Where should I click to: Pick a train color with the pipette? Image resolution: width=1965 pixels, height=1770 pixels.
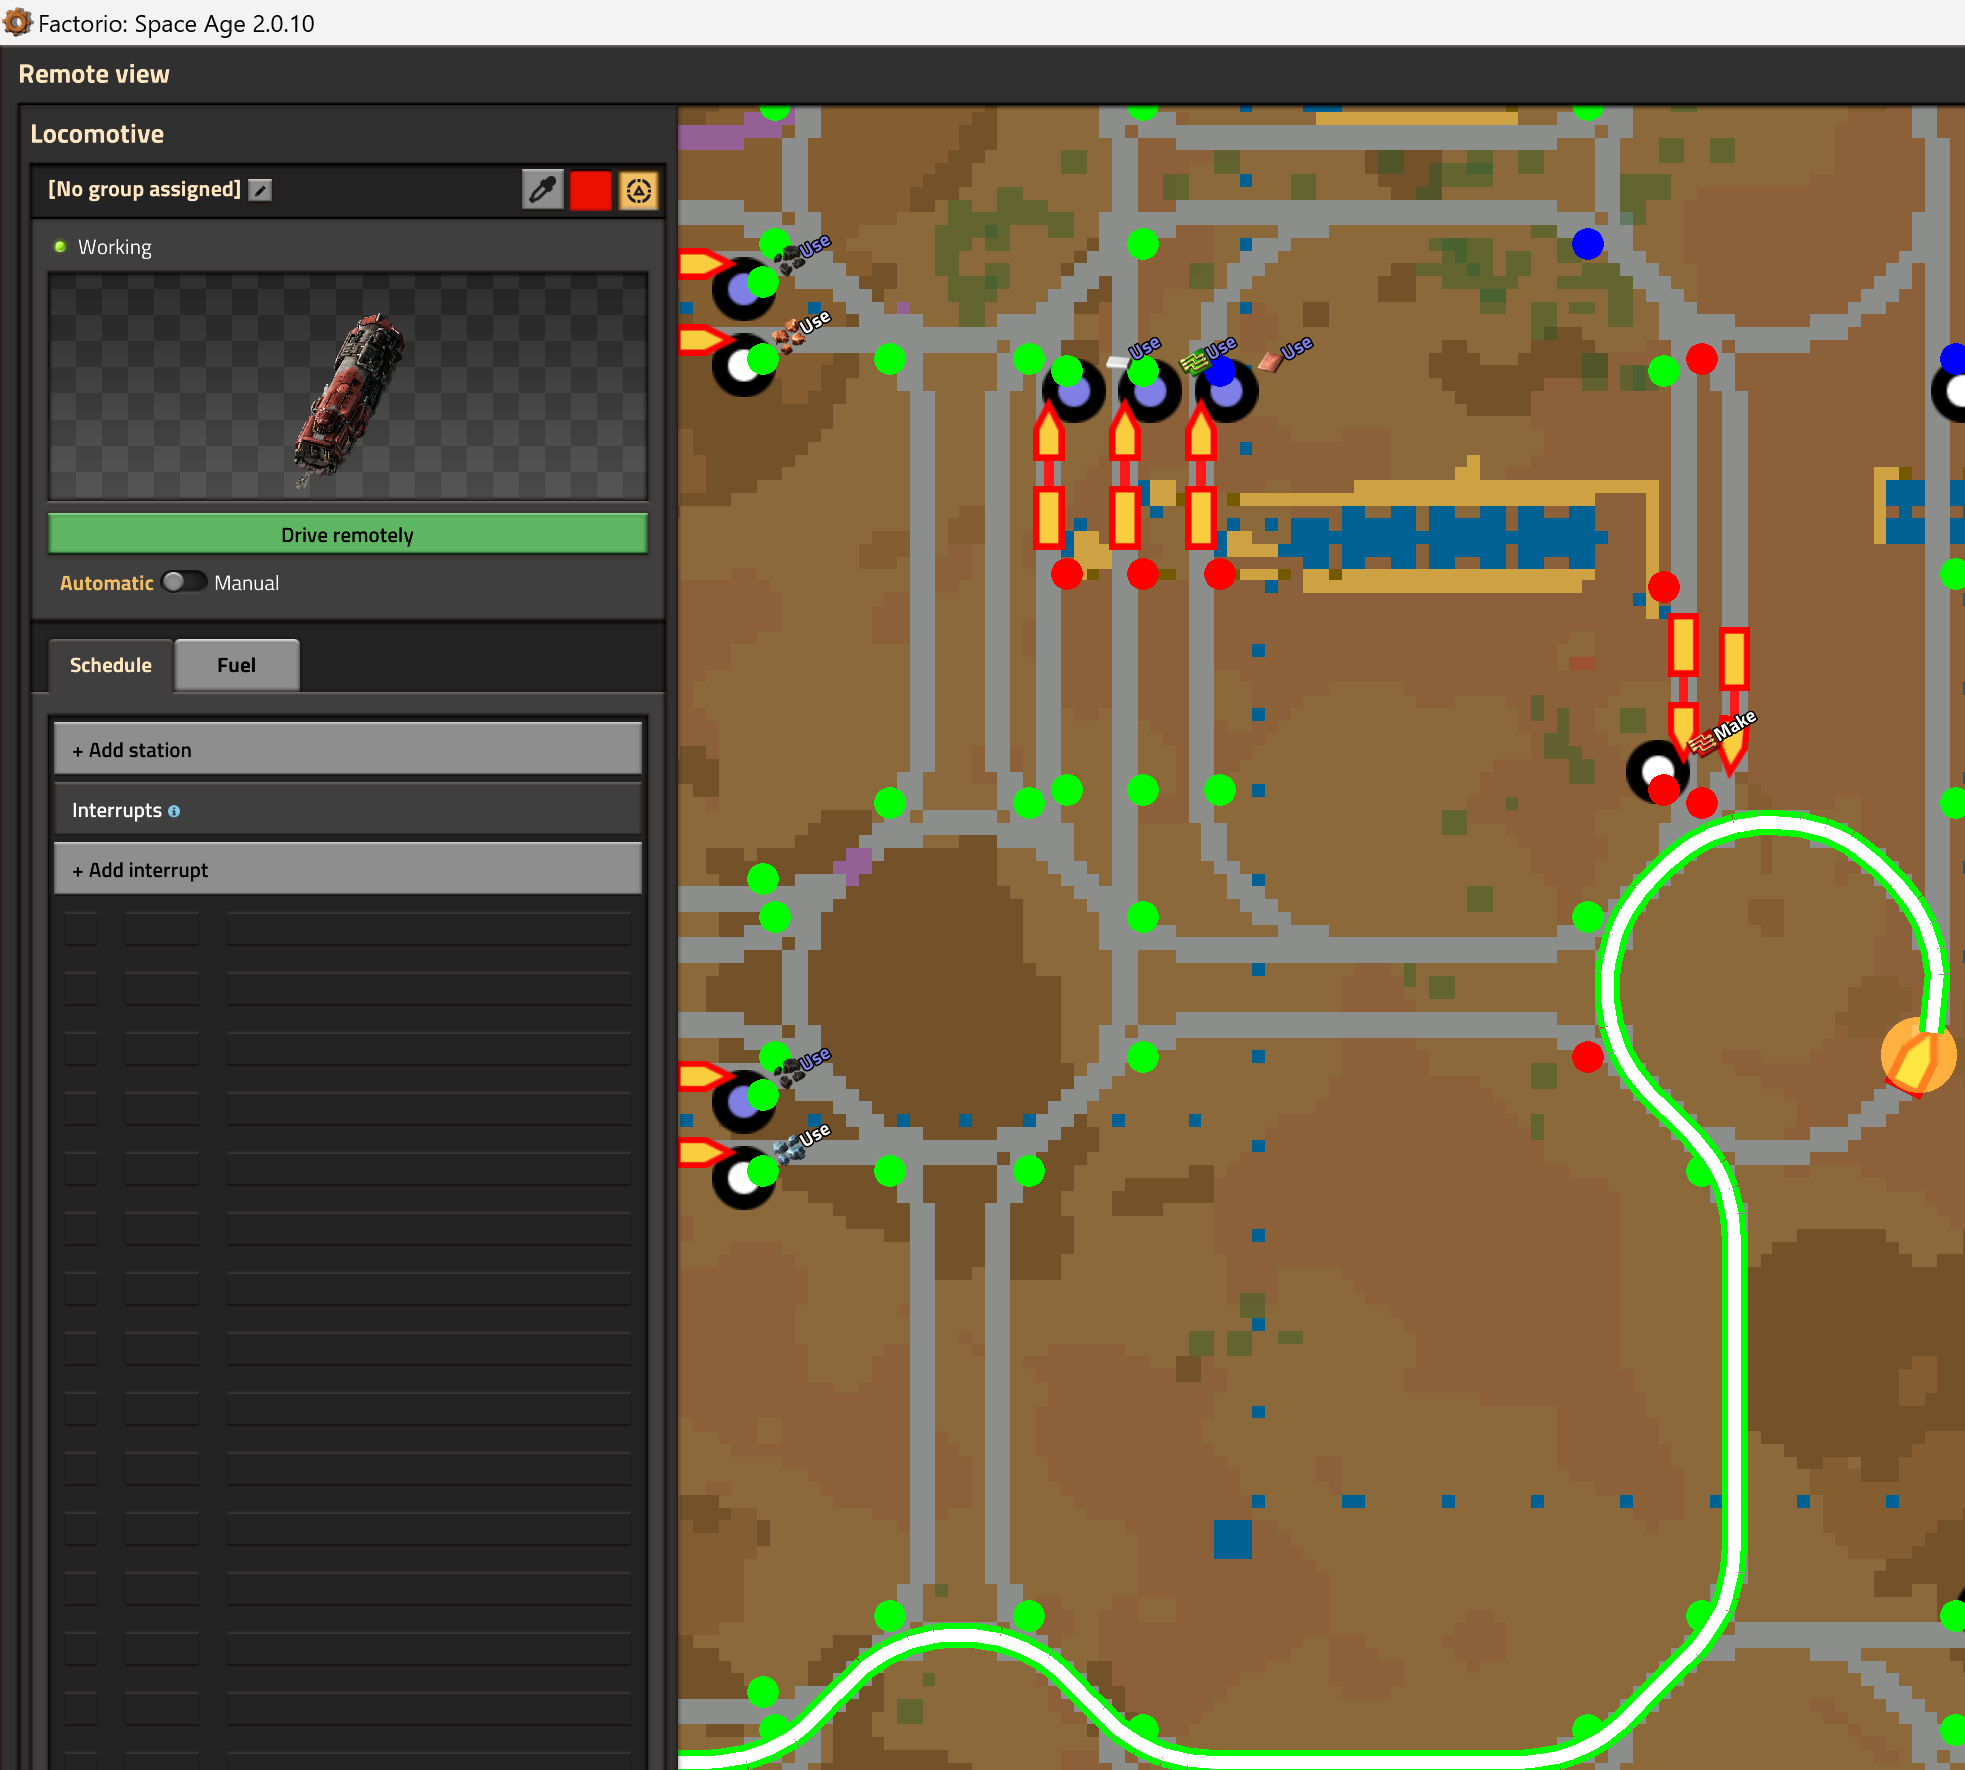point(543,190)
